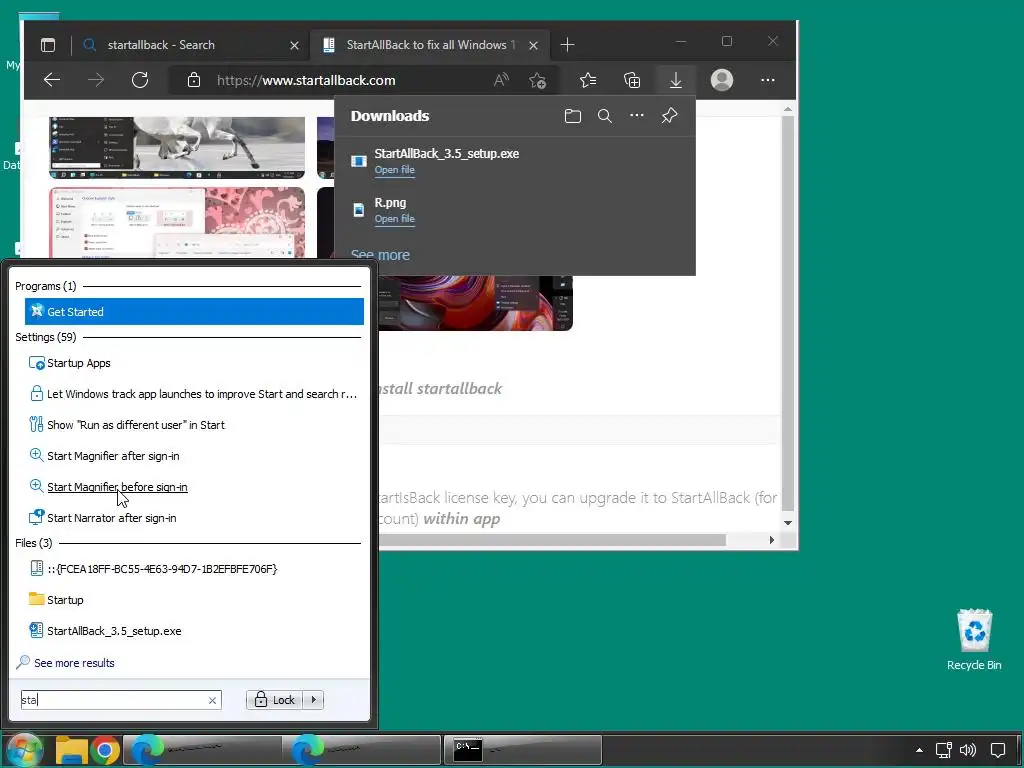1024x768 pixels.
Task: Open notification center icon in tray
Action: (x=998, y=750)
